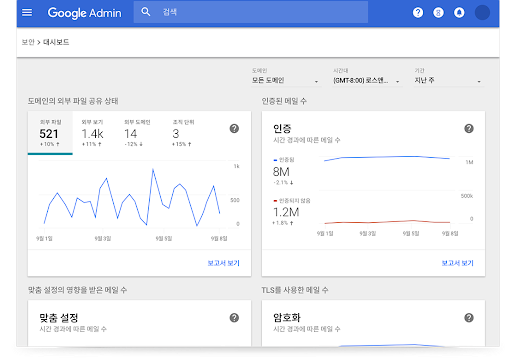
Task: Click the search magnifier icon
Action: (146, 12)
